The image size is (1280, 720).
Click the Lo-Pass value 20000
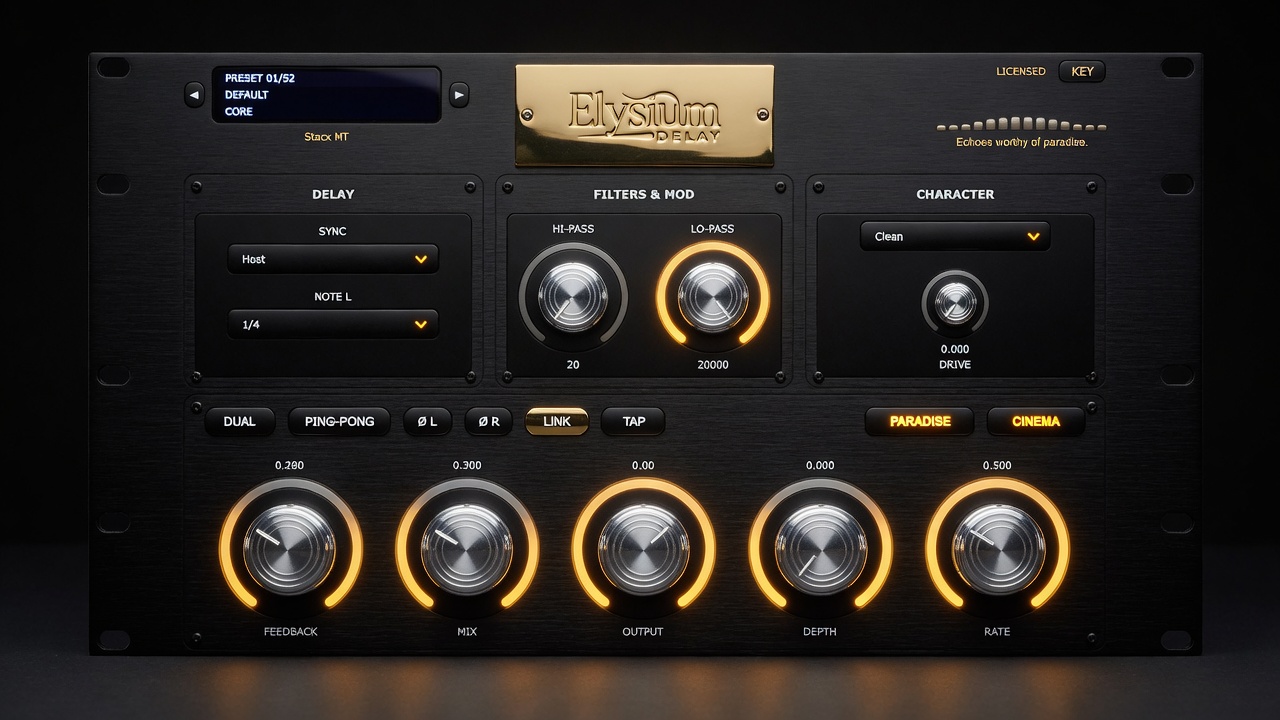pyautogui.click(x=713, y=365)
